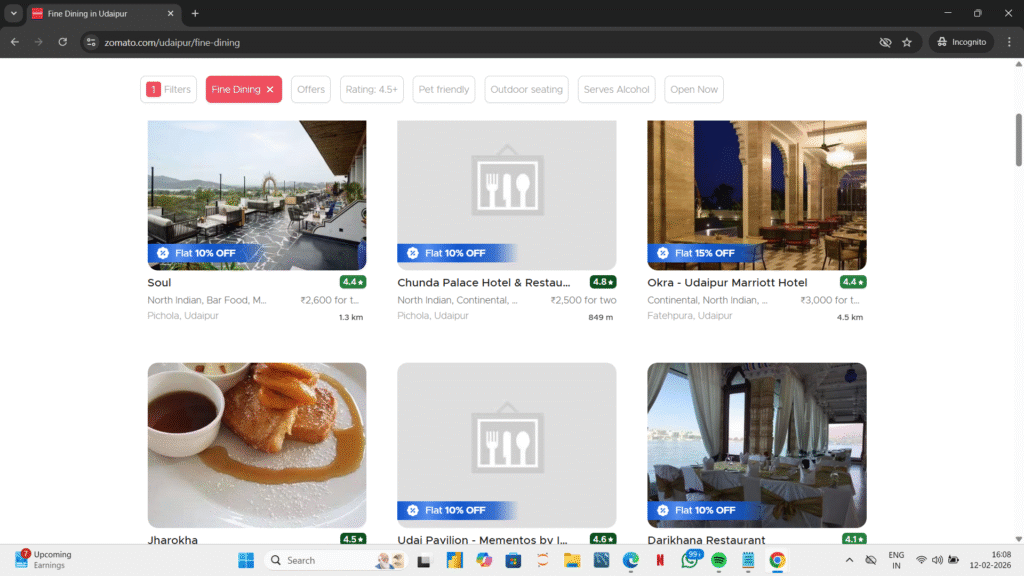Reload the page with refresh icon
1024x576 pixels.
(62, 42)
